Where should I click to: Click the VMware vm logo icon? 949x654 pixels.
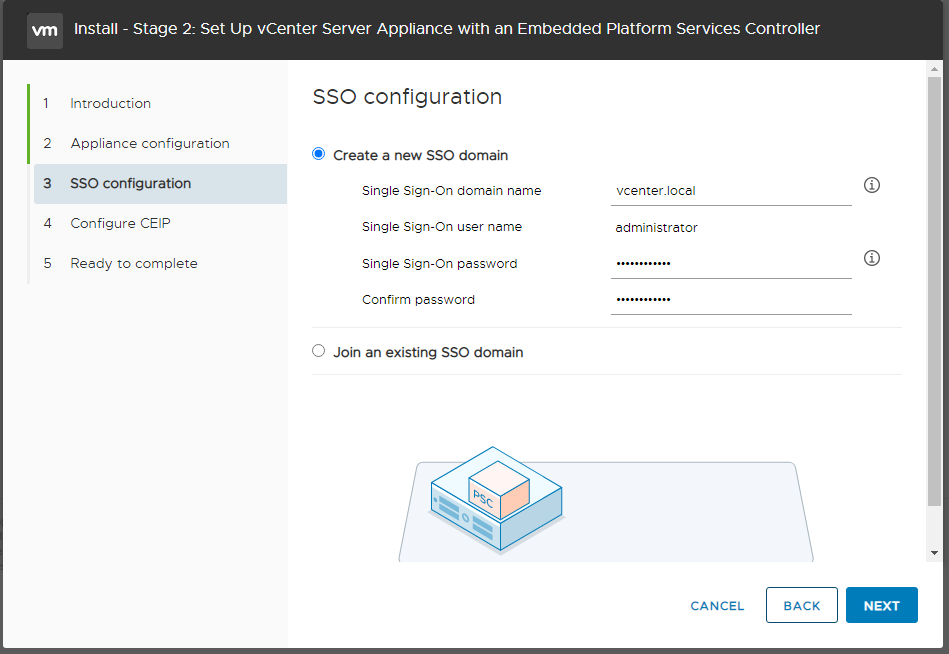coord(45,30)
